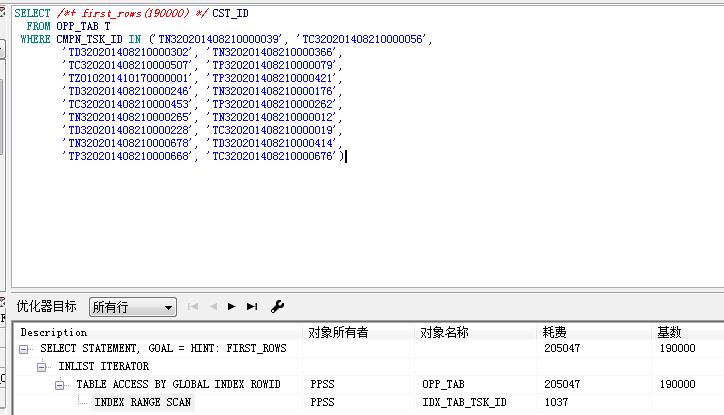Click CMPN_TSK_ID in the WHERE clause

pos(89,39)
